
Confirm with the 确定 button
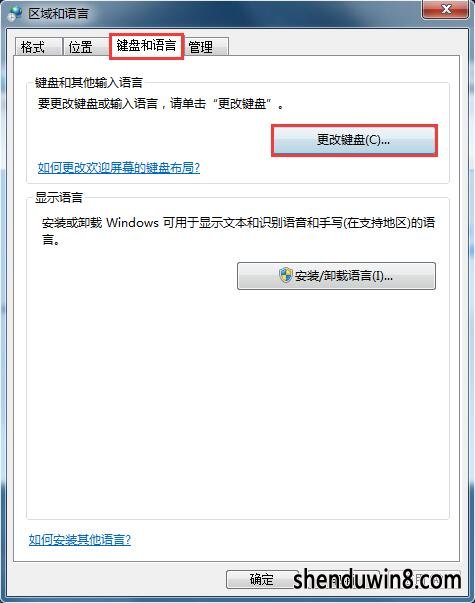[262, 579]
